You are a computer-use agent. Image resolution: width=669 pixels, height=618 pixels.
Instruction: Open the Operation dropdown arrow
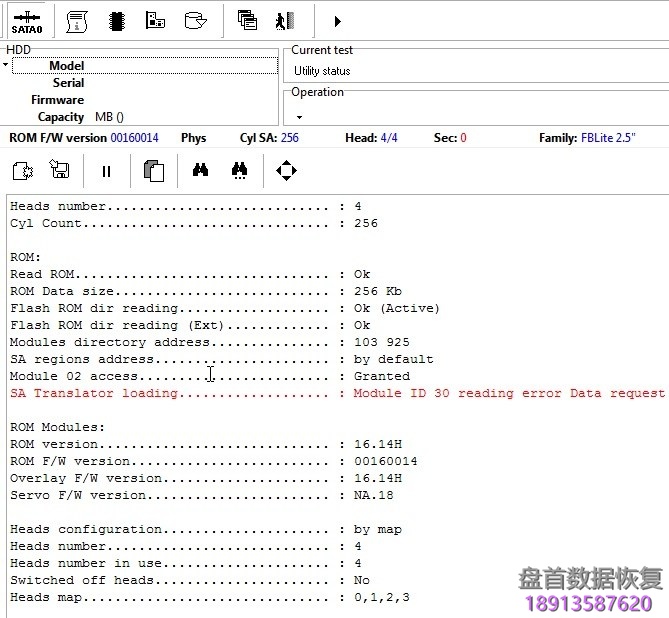pos(300,117)
